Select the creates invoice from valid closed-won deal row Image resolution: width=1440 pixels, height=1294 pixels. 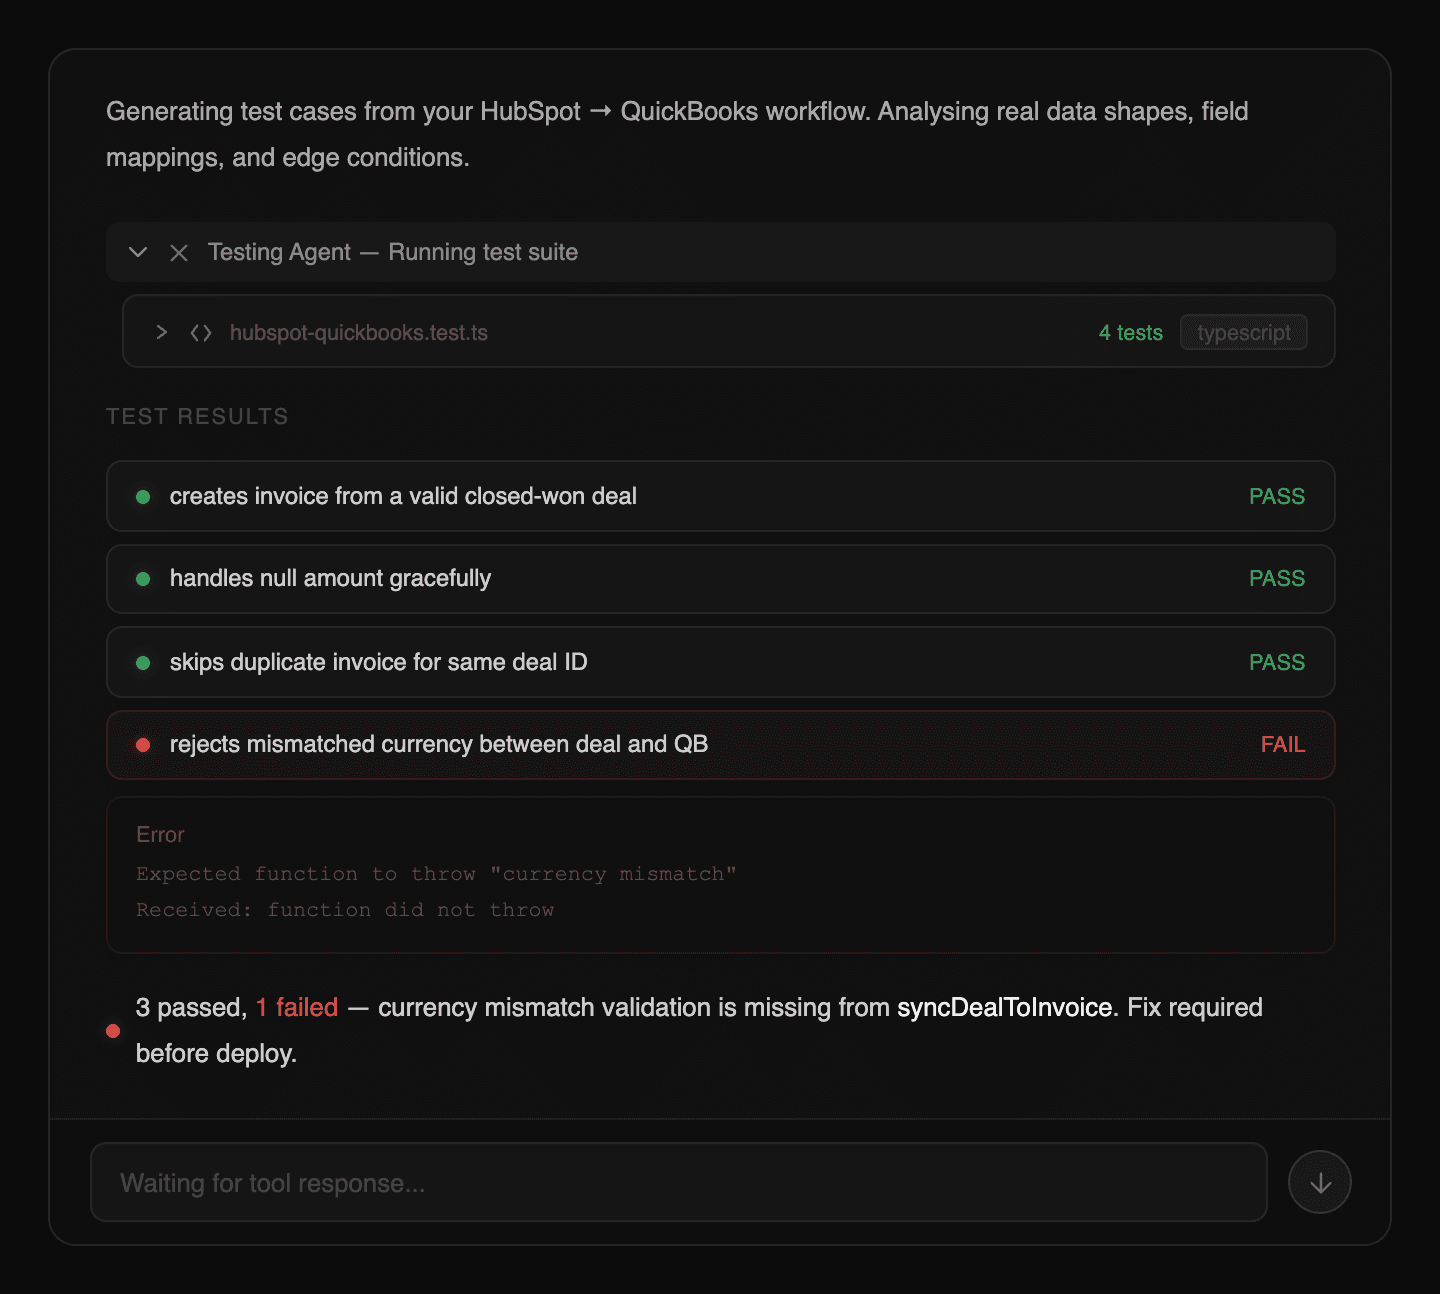click(721, 496)
